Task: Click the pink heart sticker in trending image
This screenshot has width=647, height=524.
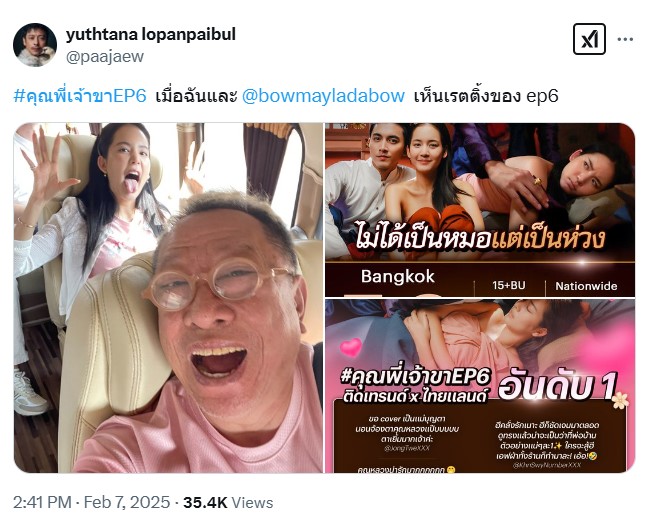Action: pyautogui.click(x=351, y=347)
